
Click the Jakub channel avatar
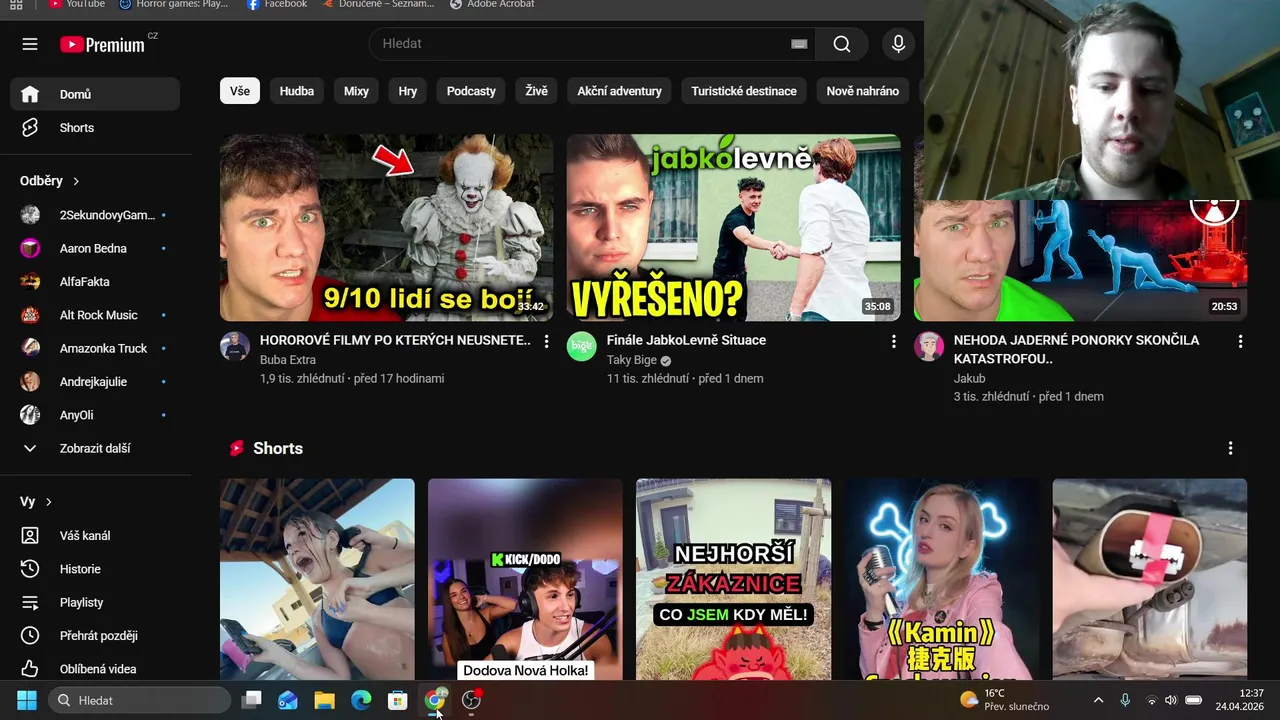pyautogui.click(x=929, y=346)
